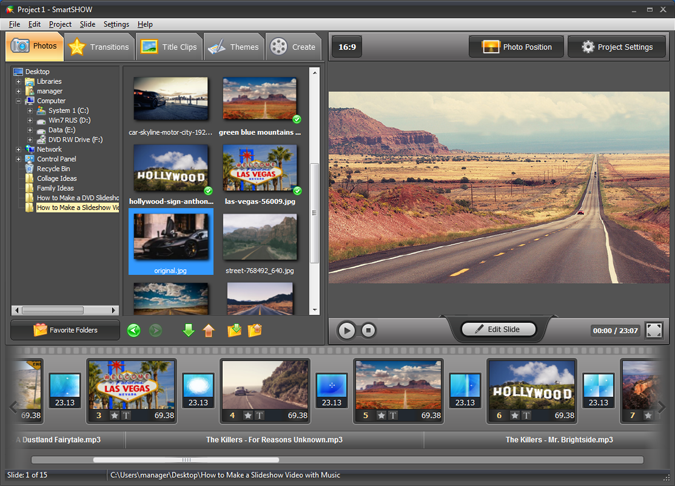The height and width of the screenshot is (486, 675).
Task: Click the star icon on slide 3
Action: click(114, 415)
